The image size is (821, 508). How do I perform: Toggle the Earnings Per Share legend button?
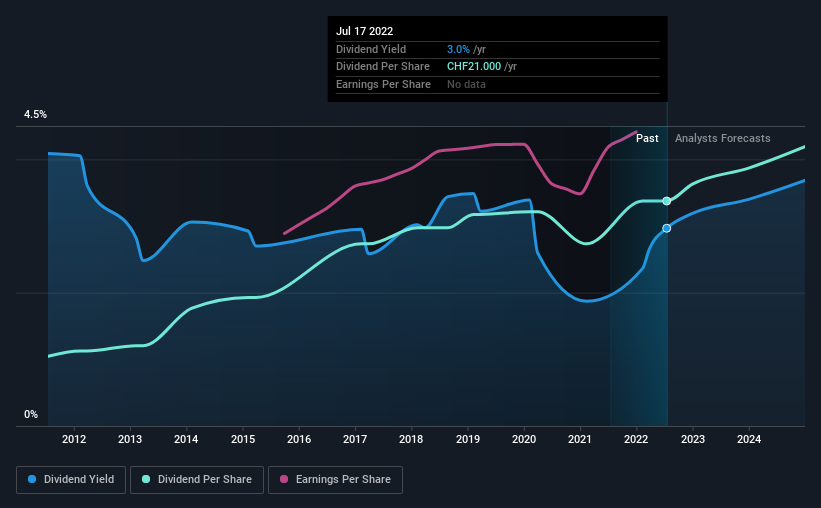[x=335, y=480]
